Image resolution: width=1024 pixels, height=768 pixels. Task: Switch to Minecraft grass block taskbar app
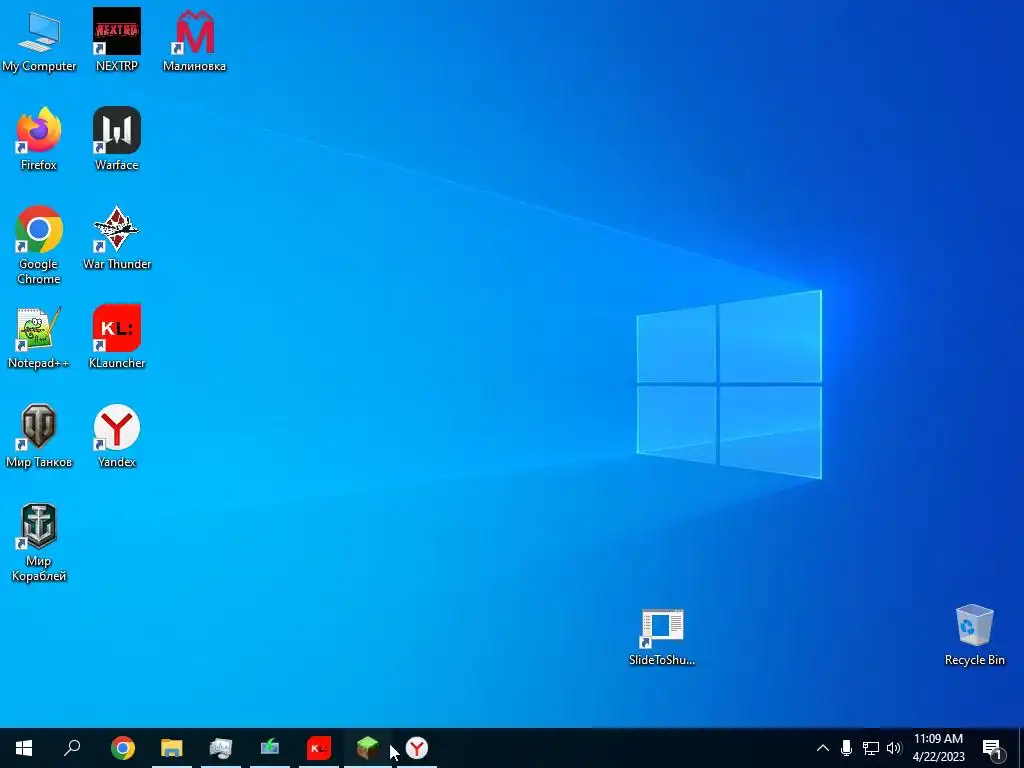point(368,748)
